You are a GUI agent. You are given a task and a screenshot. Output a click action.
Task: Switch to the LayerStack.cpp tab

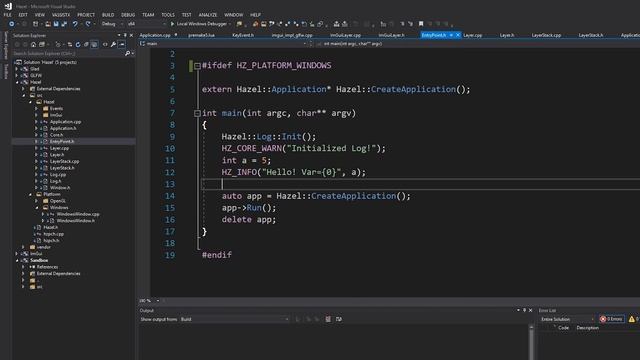click(x=546, y=35)
